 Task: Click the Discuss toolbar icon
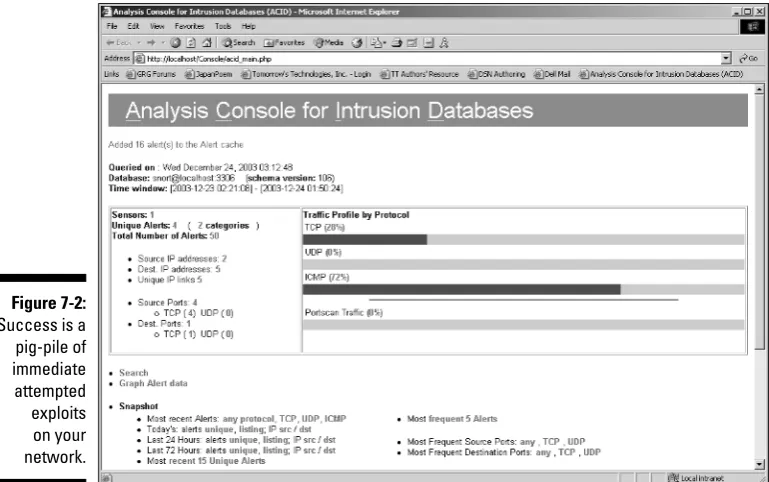(x=429, y=43)
